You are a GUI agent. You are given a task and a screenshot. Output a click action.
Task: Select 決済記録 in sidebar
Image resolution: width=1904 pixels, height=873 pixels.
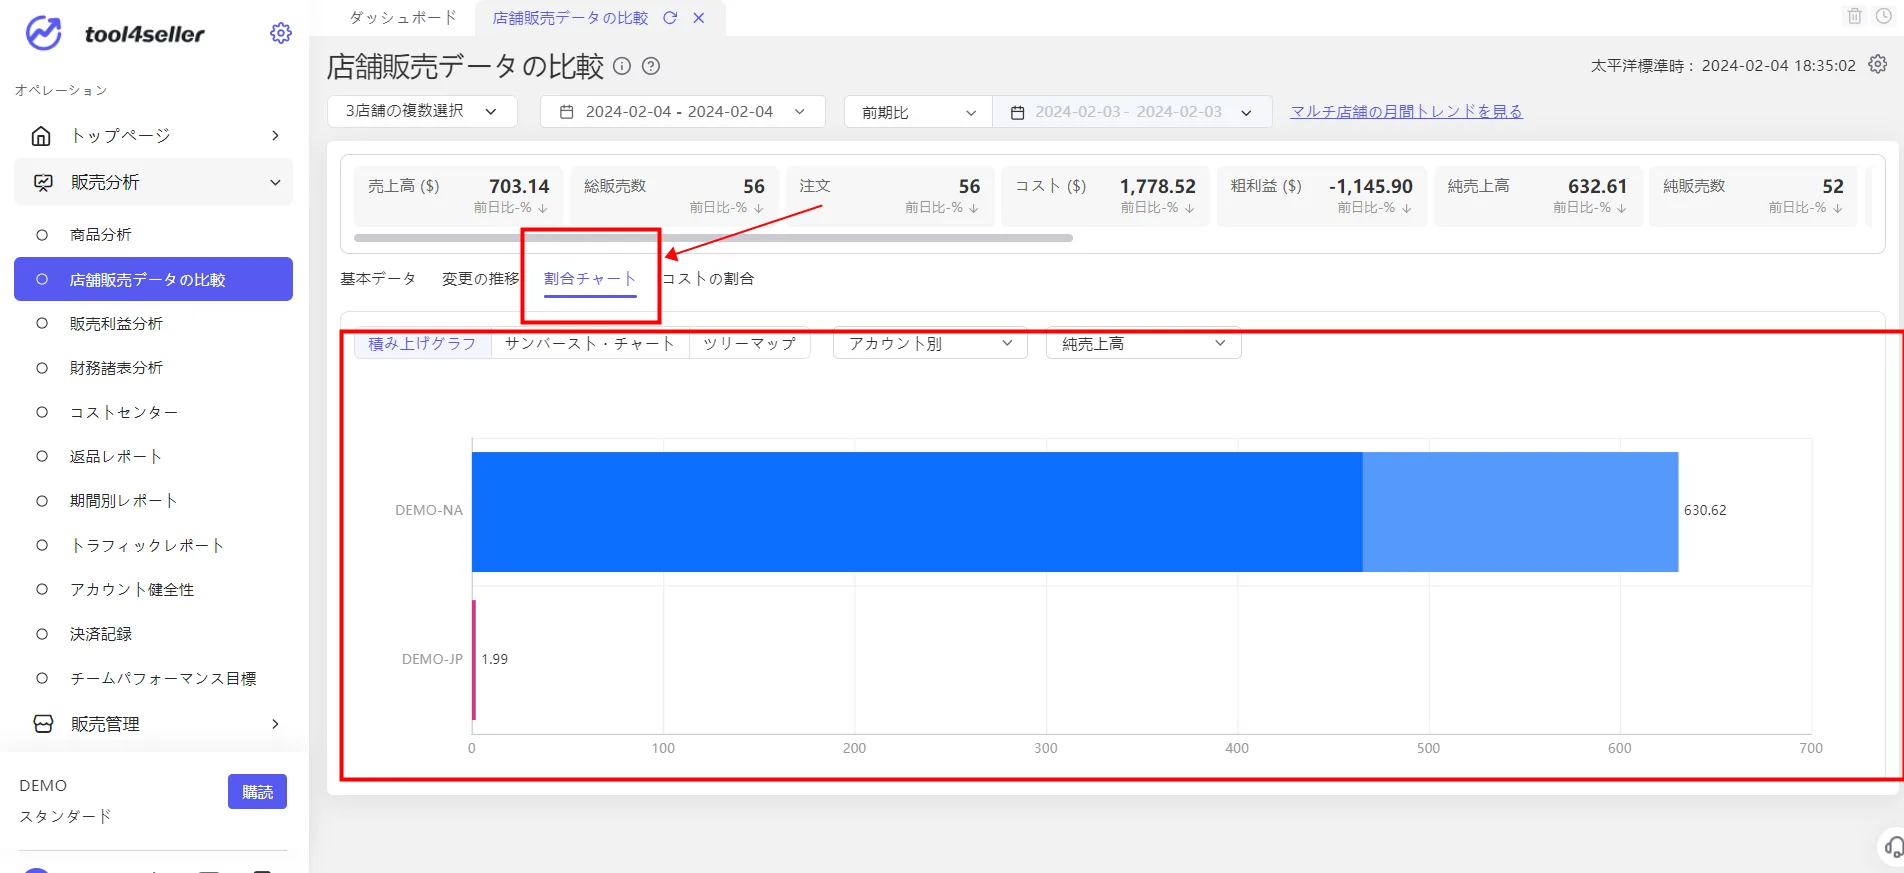coord(101,634)
